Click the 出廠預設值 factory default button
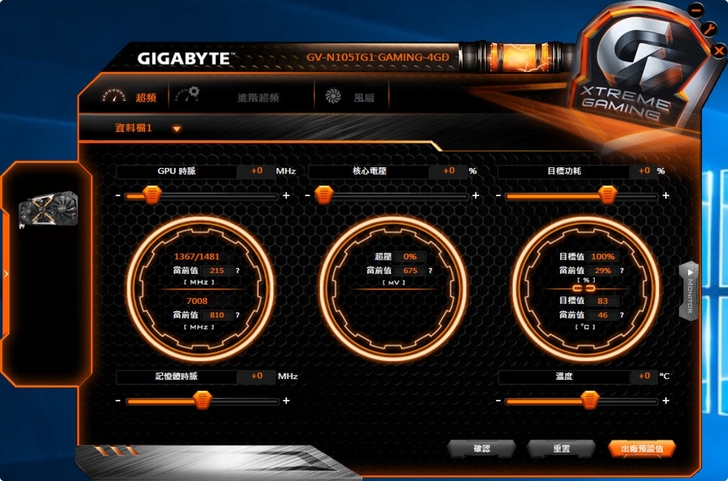 coord(642,448)
